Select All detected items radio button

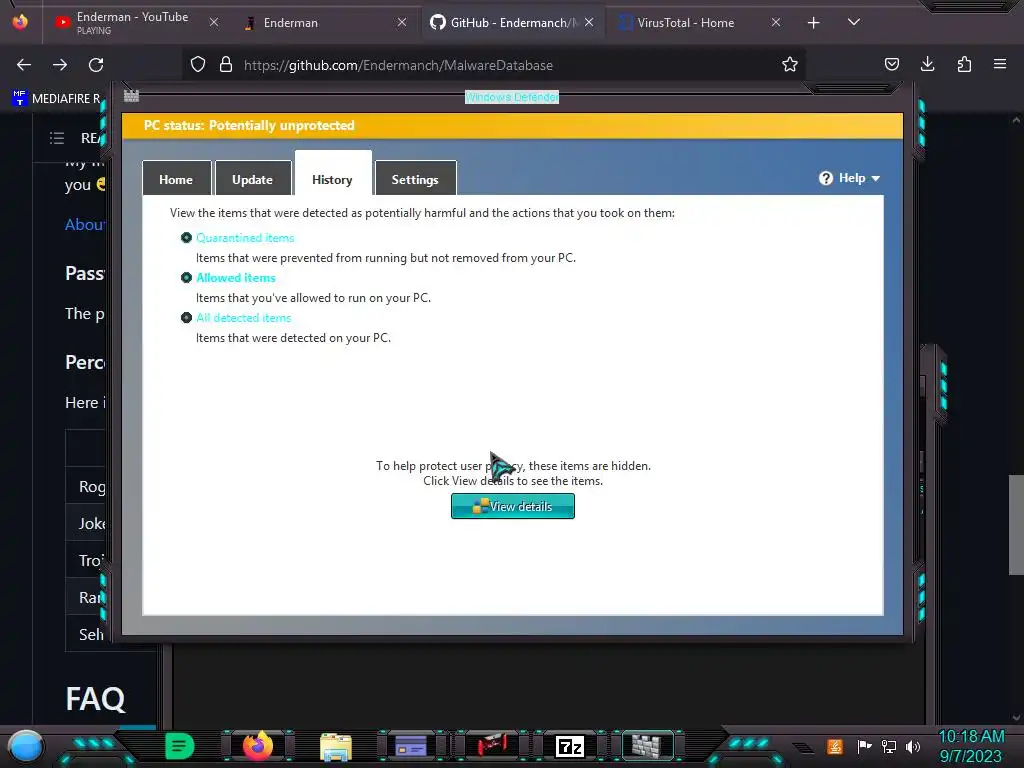tap(186, 317)
